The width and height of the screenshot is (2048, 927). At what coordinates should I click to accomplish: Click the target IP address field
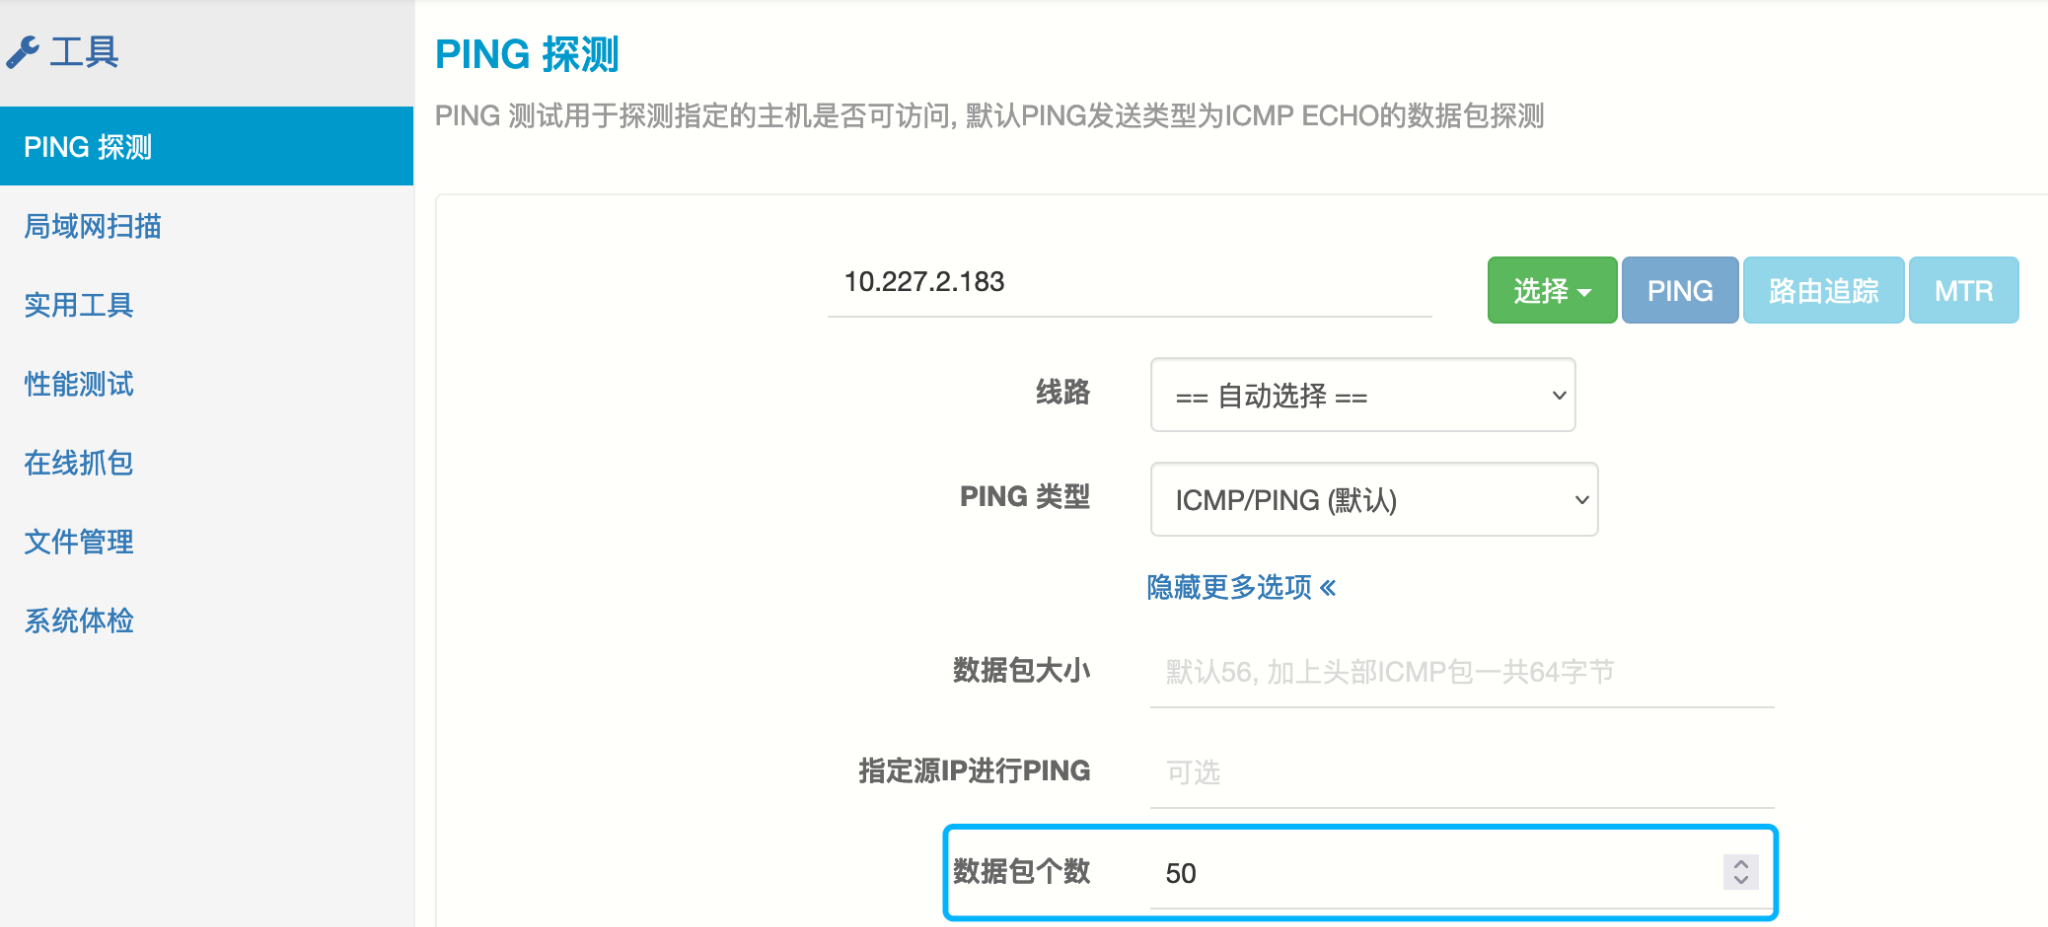[1128, 283]
